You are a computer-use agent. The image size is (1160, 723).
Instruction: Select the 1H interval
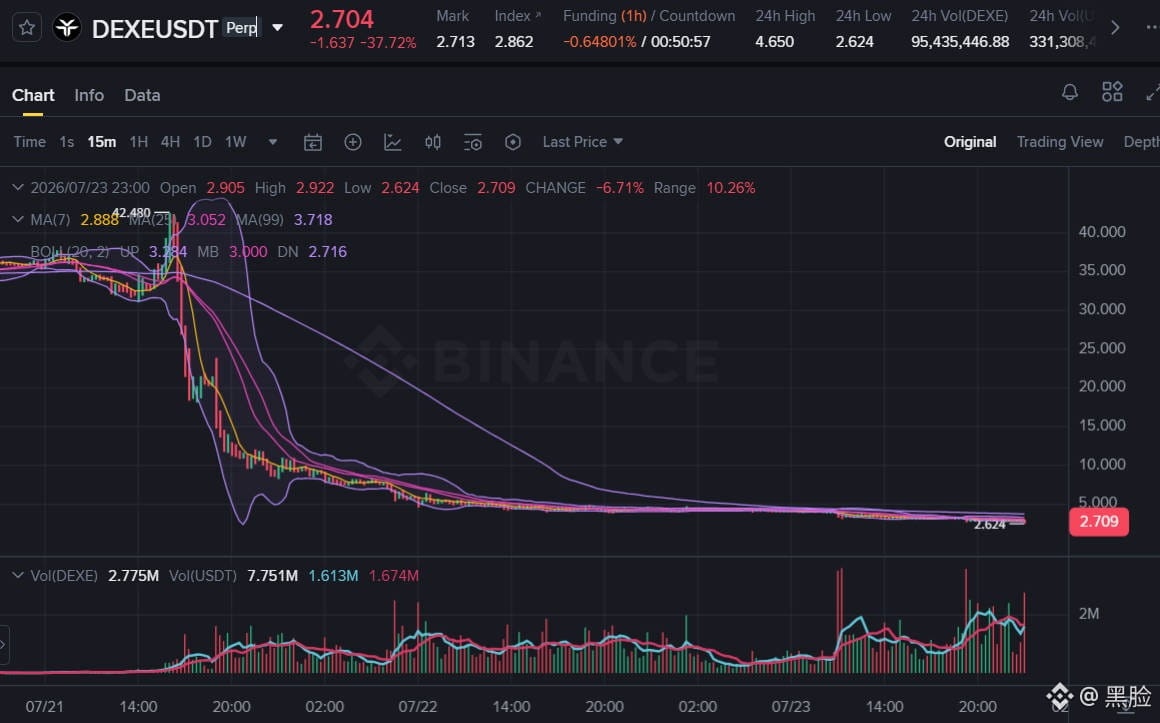coord(138,141)
